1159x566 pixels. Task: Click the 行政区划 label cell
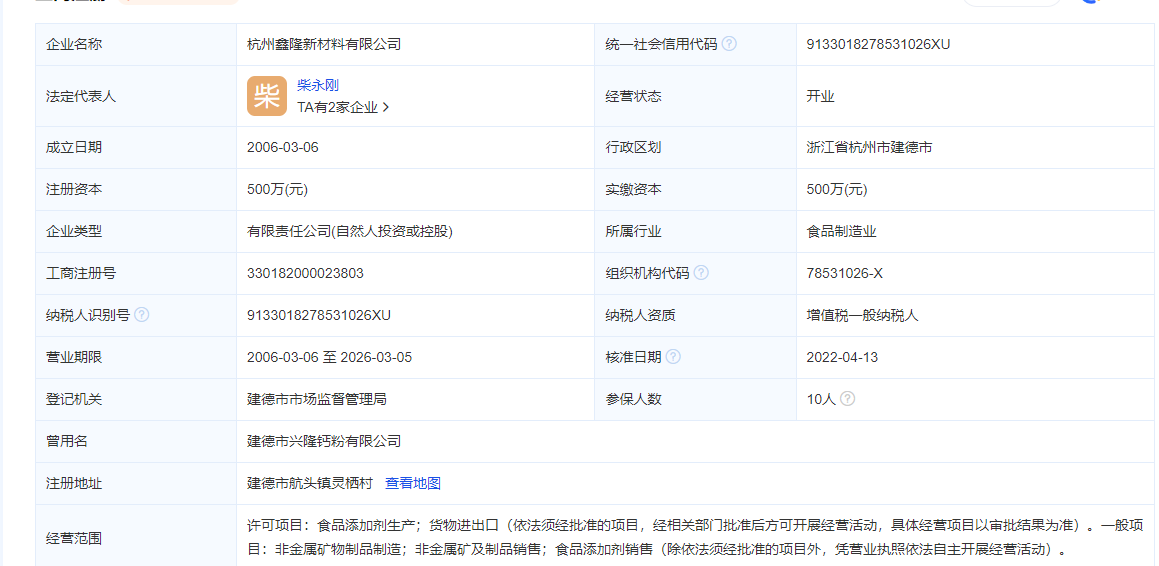(x=696, y=147)
